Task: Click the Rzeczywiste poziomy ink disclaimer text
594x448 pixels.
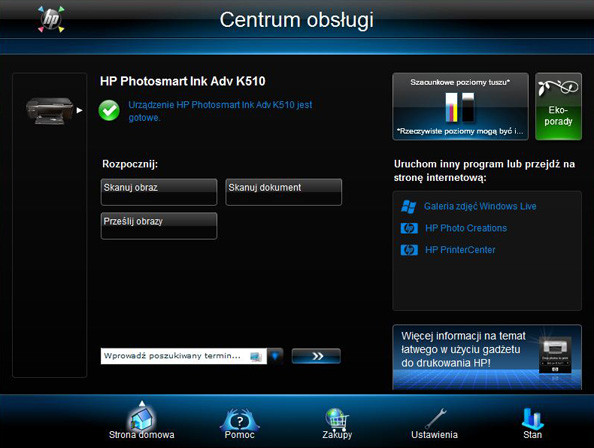Action: pyautogui.click(x=460, y=131)
